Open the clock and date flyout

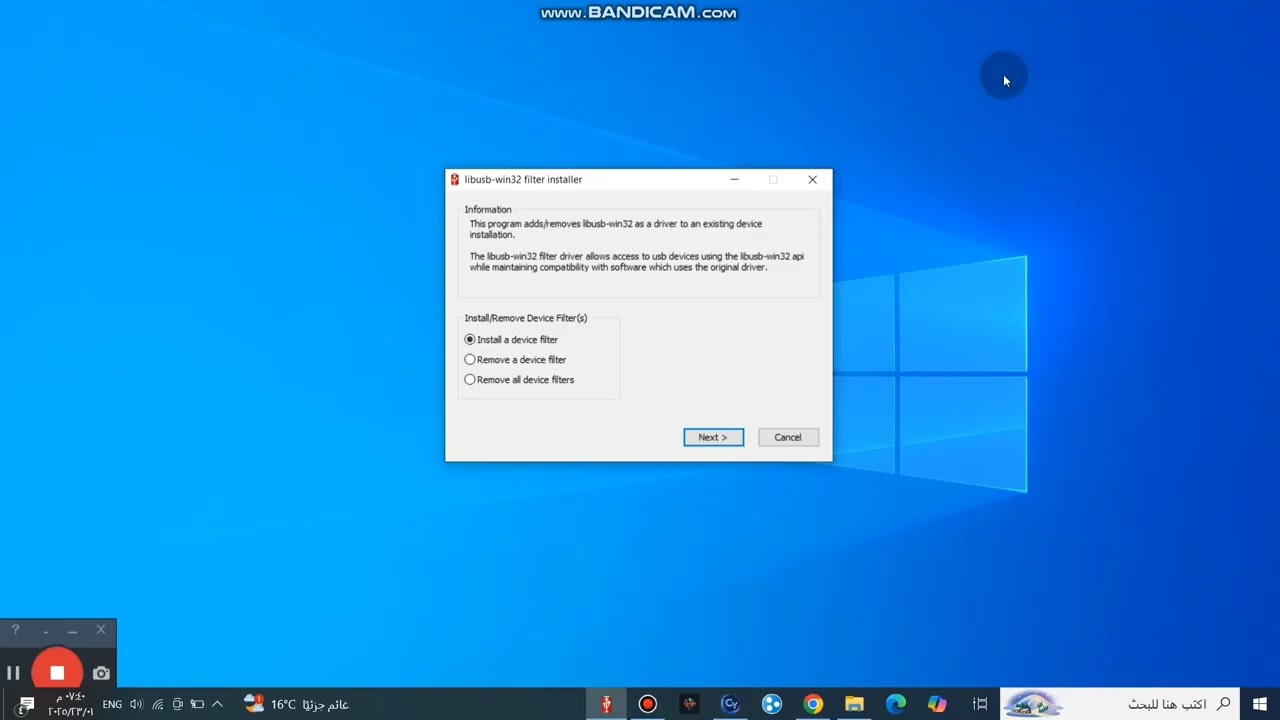(x=70, y=704)
